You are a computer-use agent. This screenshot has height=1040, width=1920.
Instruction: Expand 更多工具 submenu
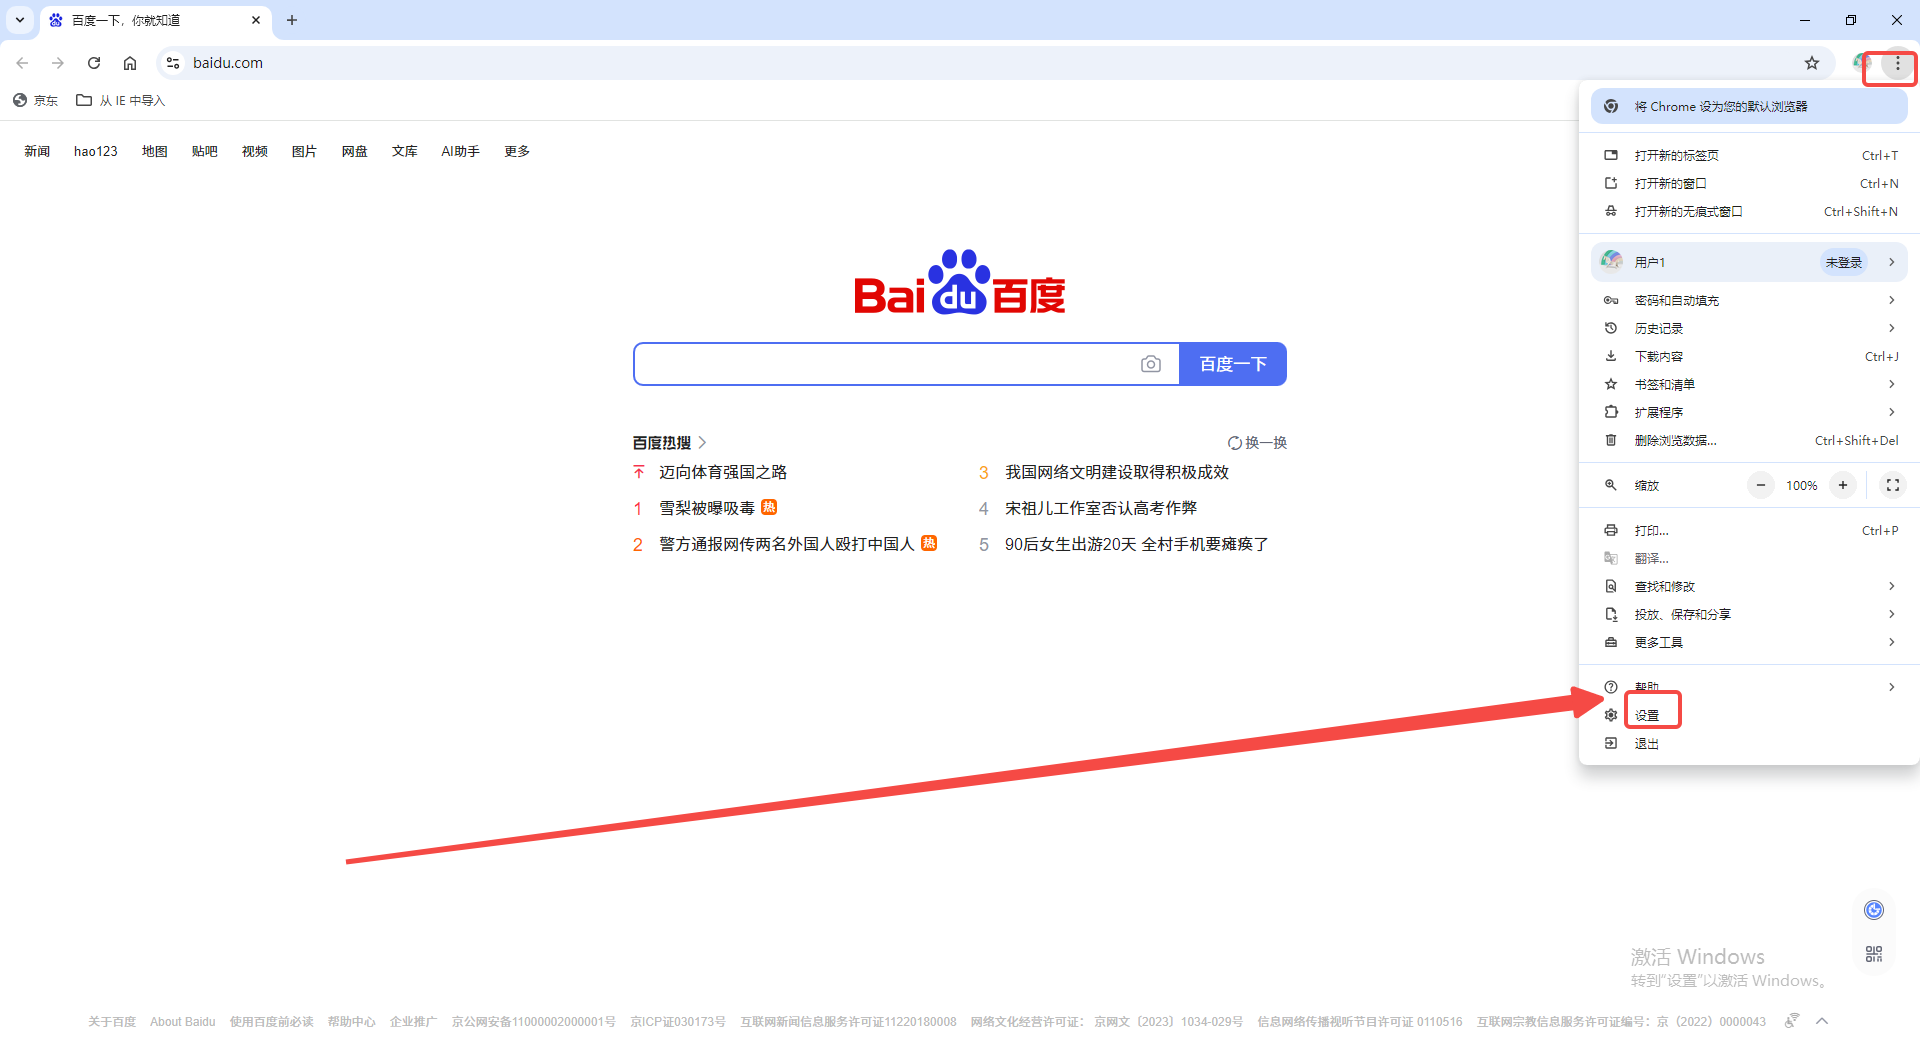click(1749, 642)
